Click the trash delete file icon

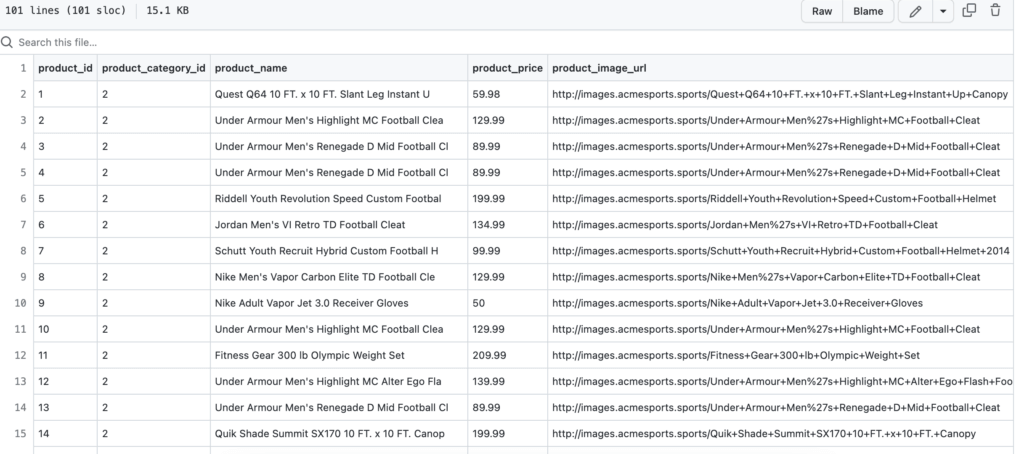pos(995,11)
